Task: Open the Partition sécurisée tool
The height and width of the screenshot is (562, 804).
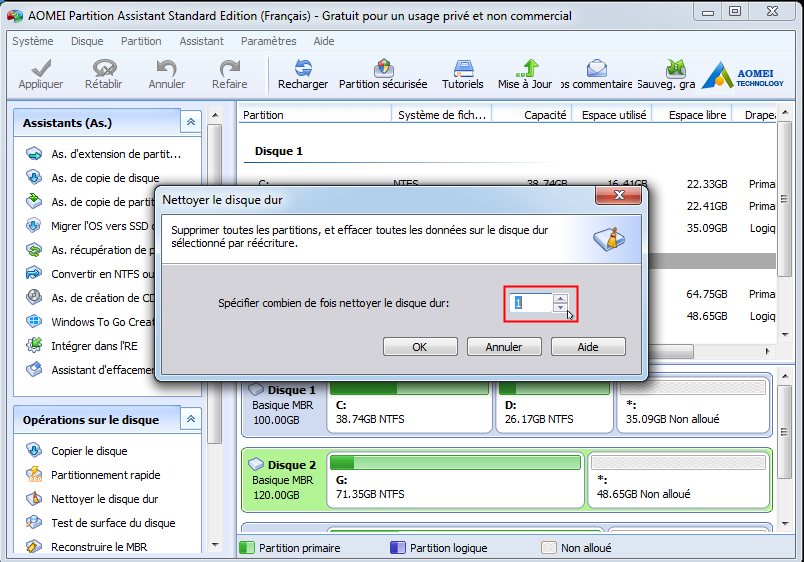Action: 383,75
